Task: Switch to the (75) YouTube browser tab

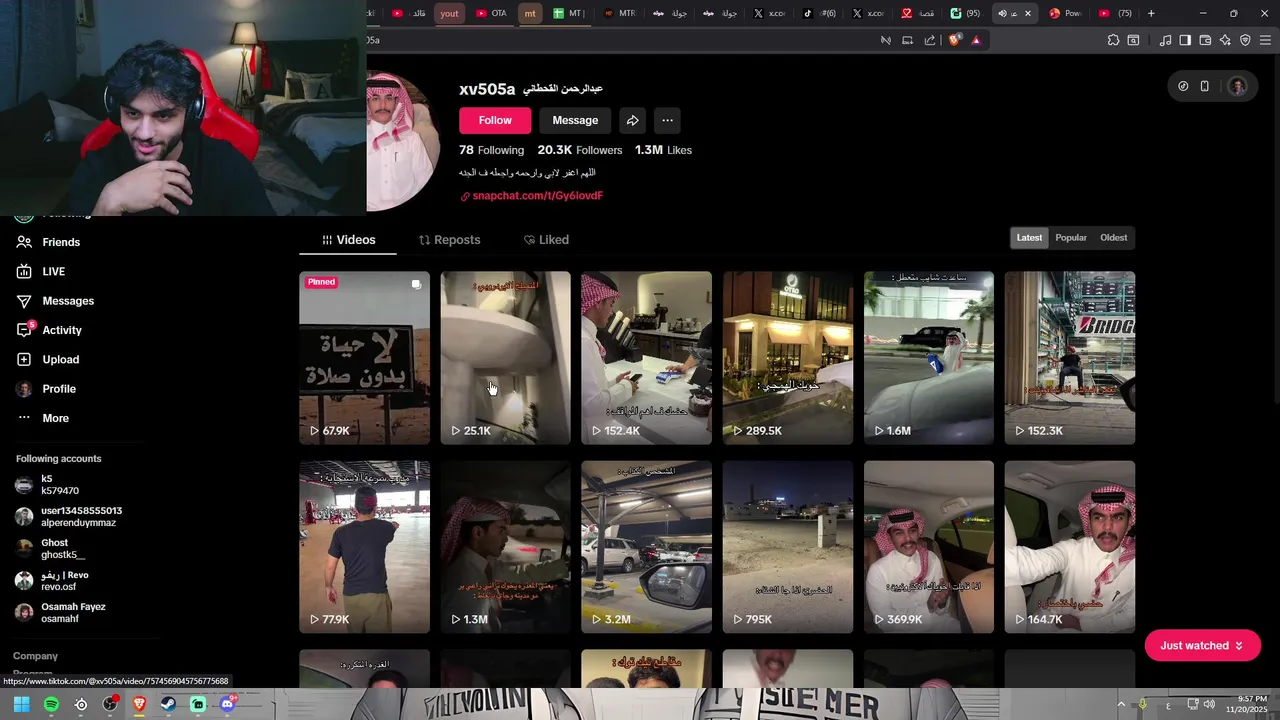Action: tap(1115, 13)
